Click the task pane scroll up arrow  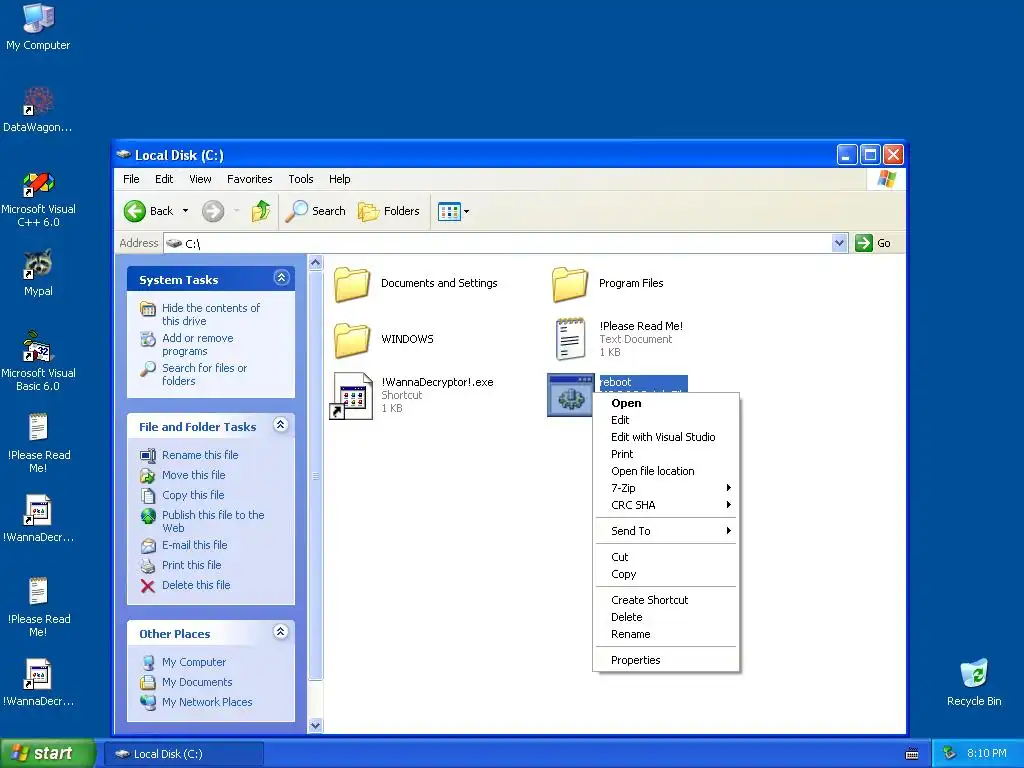coord(315,263)
